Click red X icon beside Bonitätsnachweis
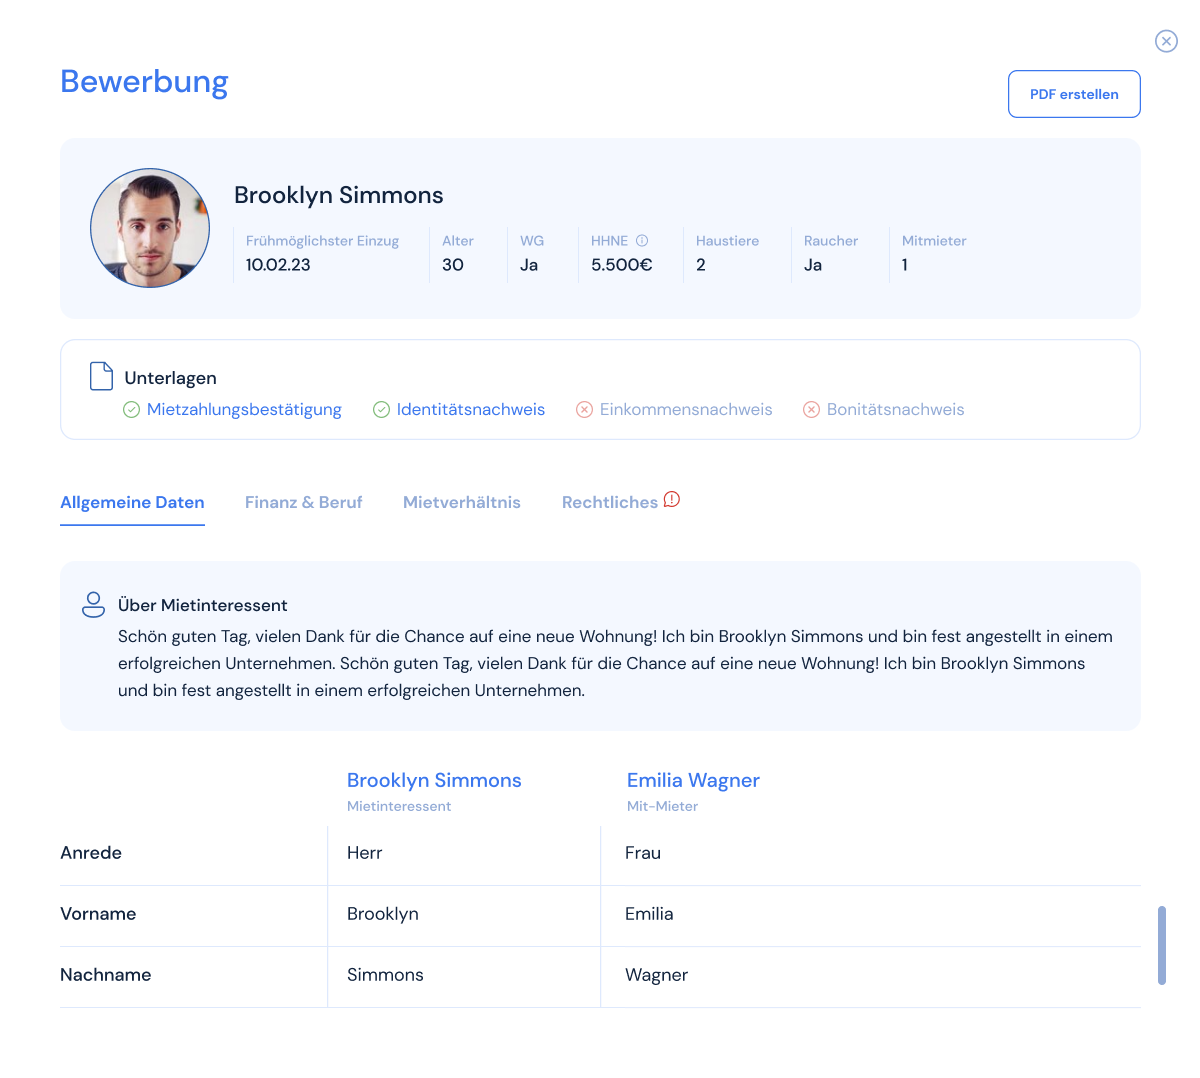This screenshot has width=1200, height=1078. (812, 410)
